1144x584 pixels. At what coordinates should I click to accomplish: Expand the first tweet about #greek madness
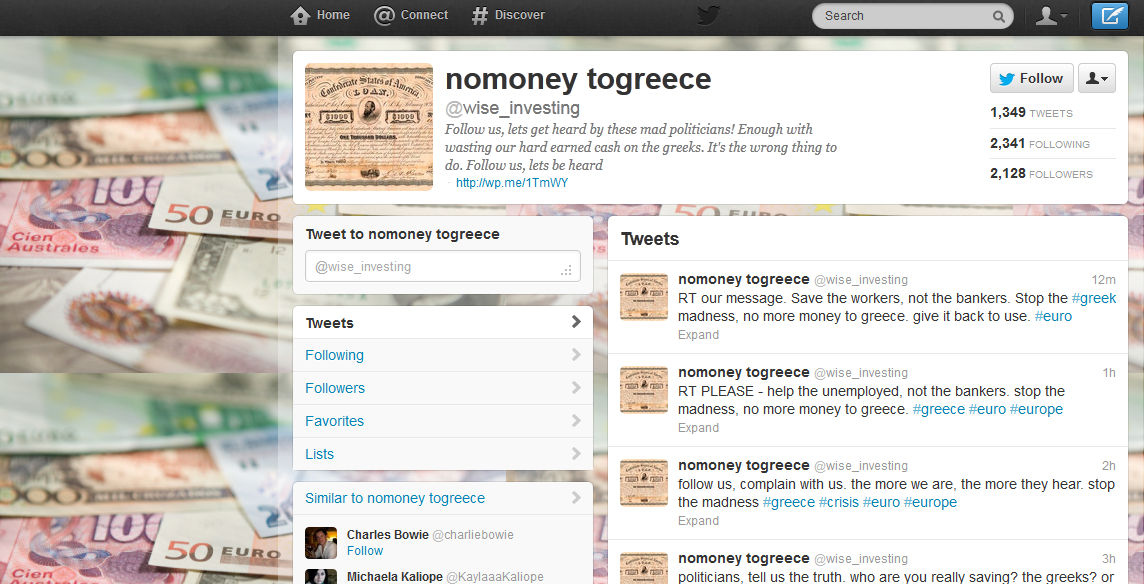tap(698, 335)
